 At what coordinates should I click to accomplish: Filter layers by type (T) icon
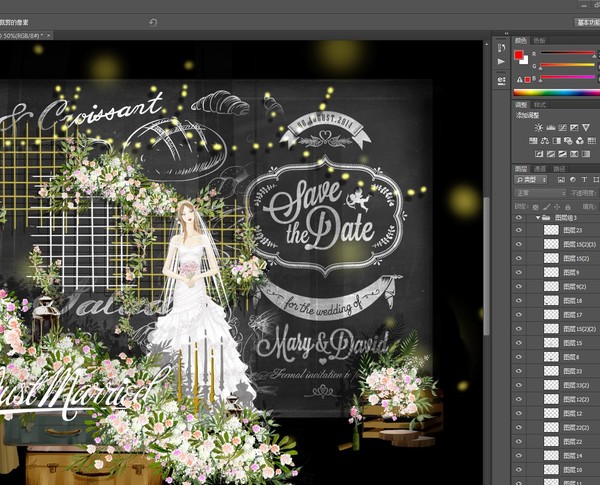click(x=584, y=180)
